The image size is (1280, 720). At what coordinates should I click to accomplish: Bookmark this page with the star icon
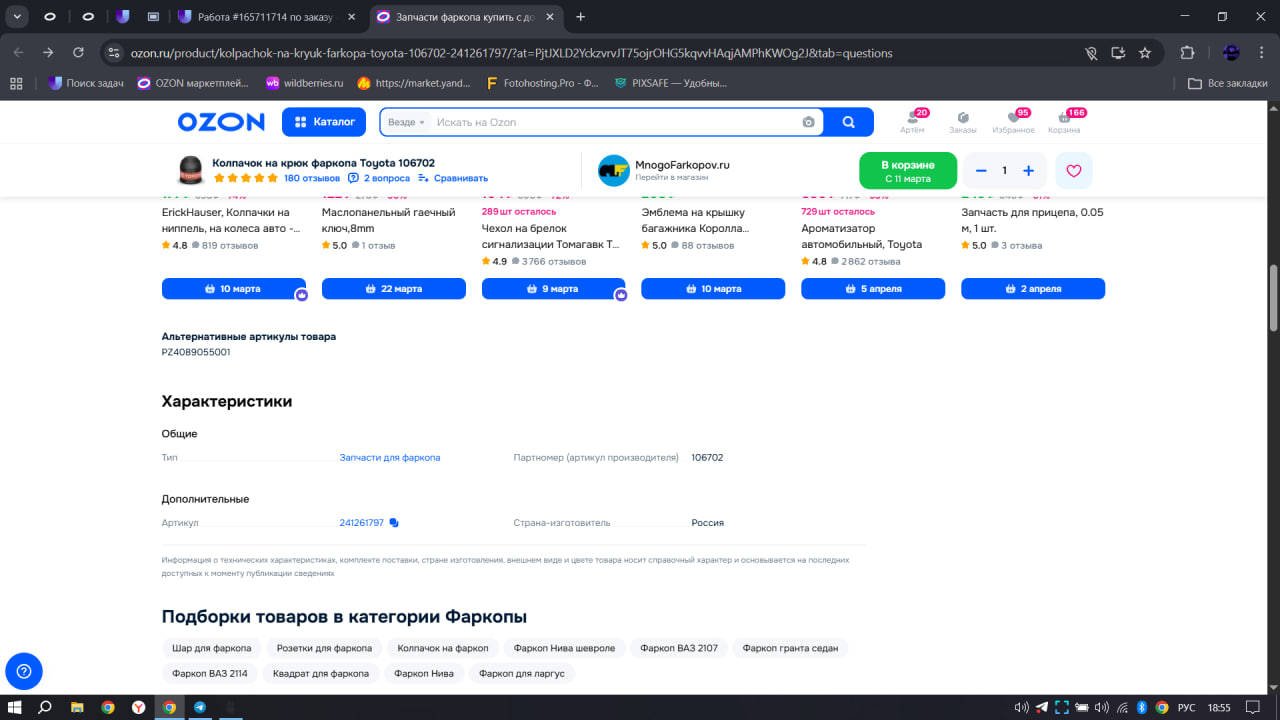[x=1145, y=53]
